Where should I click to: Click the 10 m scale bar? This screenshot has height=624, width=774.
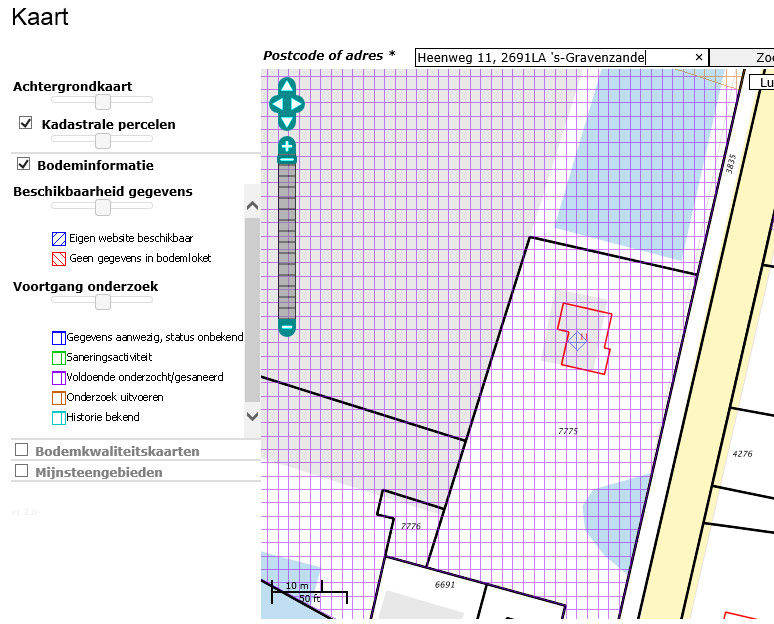[x=297, y=586]
